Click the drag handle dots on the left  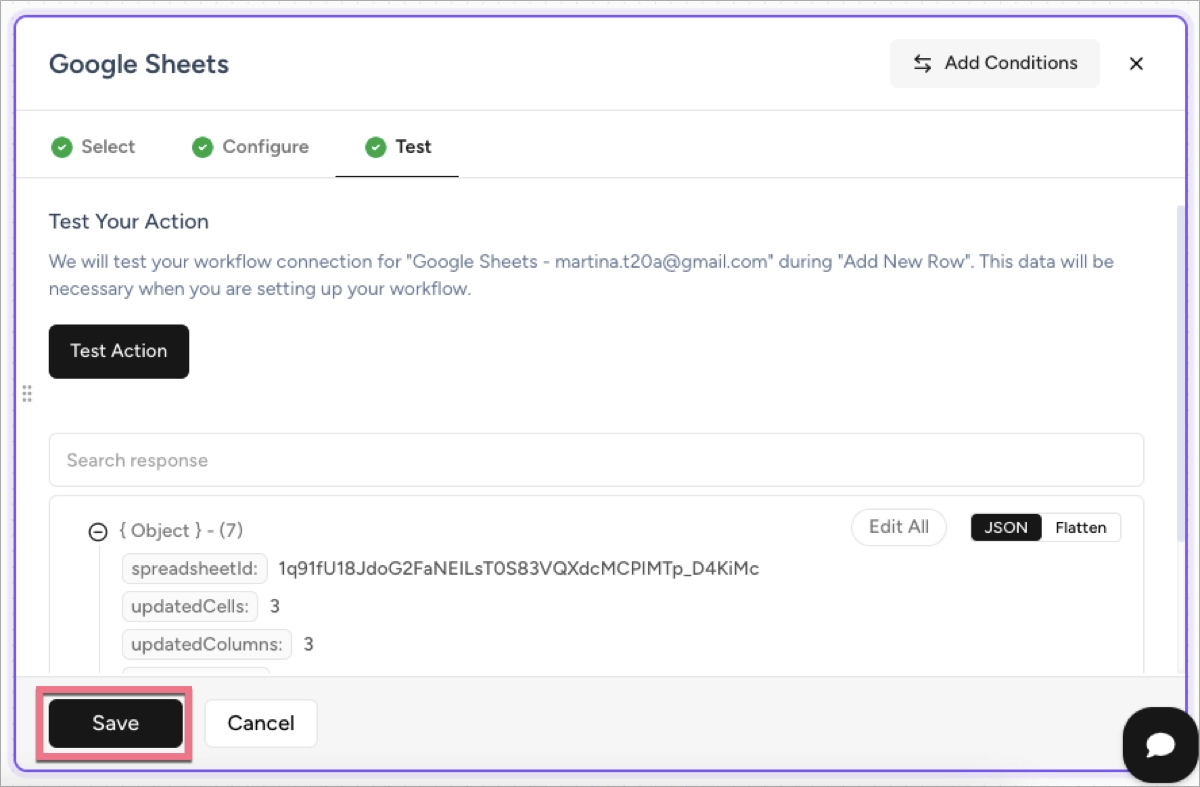(x=27, y=393)
